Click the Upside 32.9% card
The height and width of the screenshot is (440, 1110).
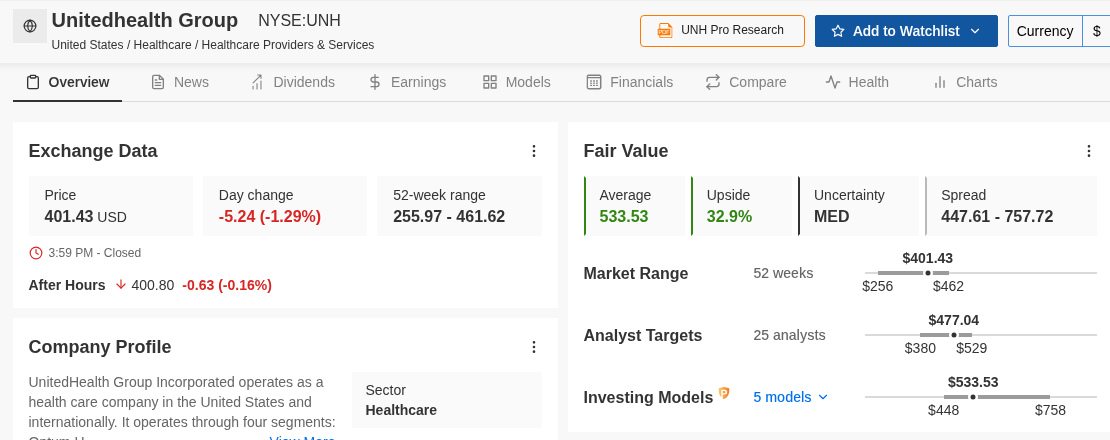point(741,206)
